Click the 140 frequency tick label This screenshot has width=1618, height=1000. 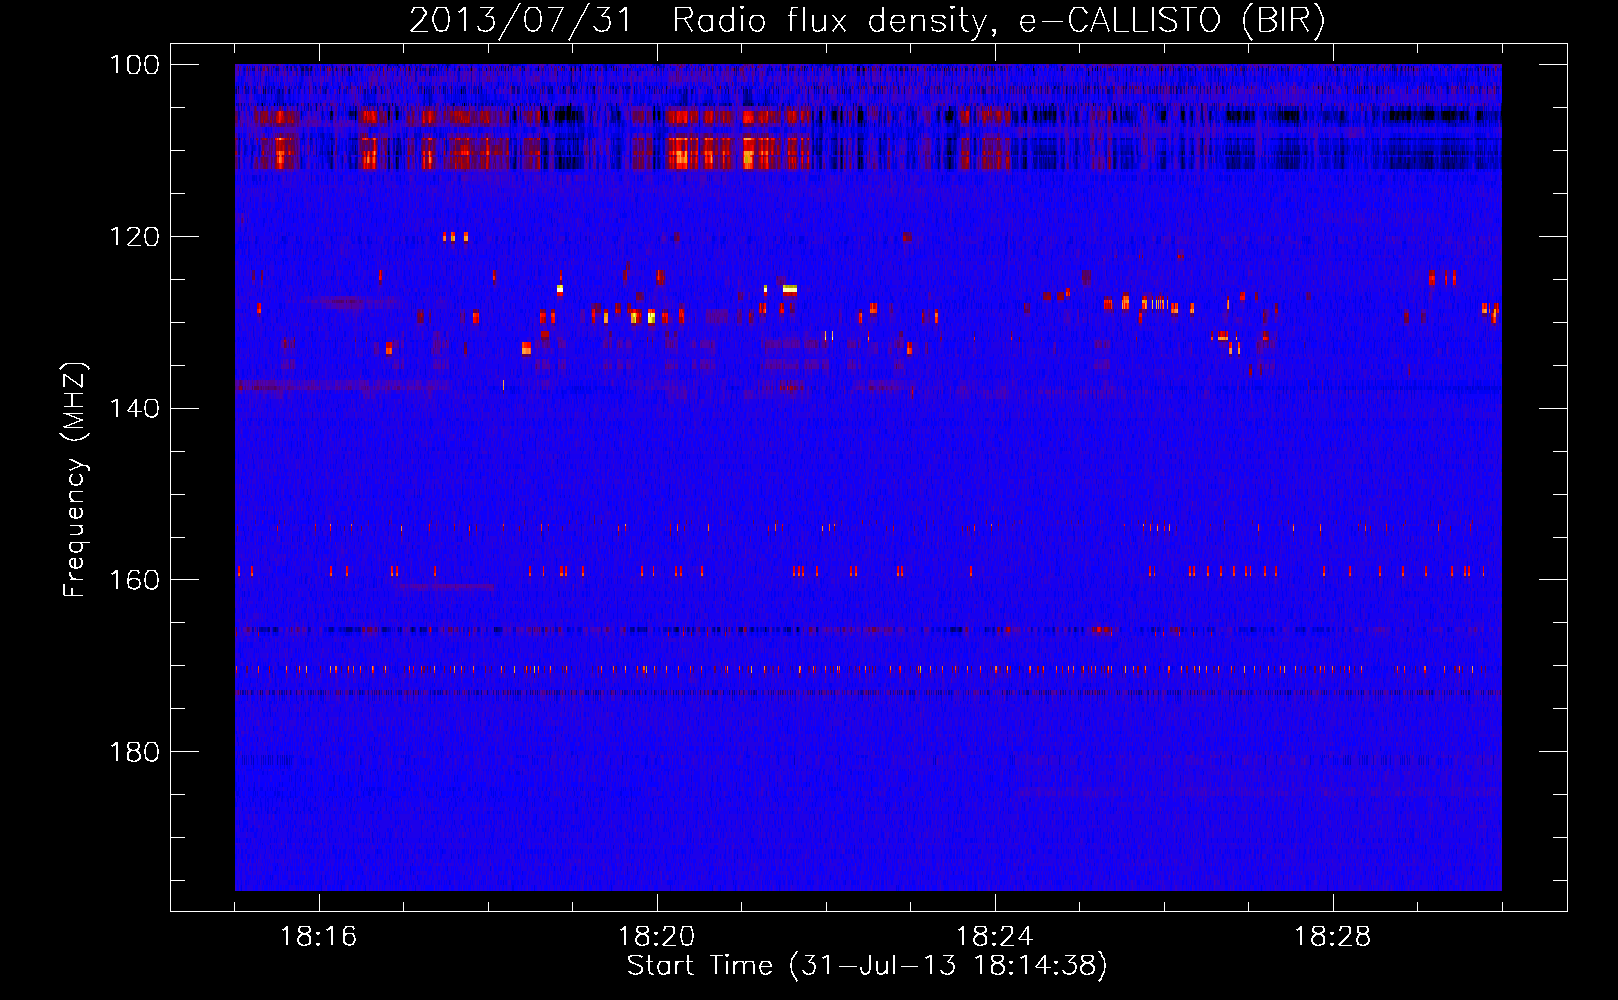[x=134, y=409]
